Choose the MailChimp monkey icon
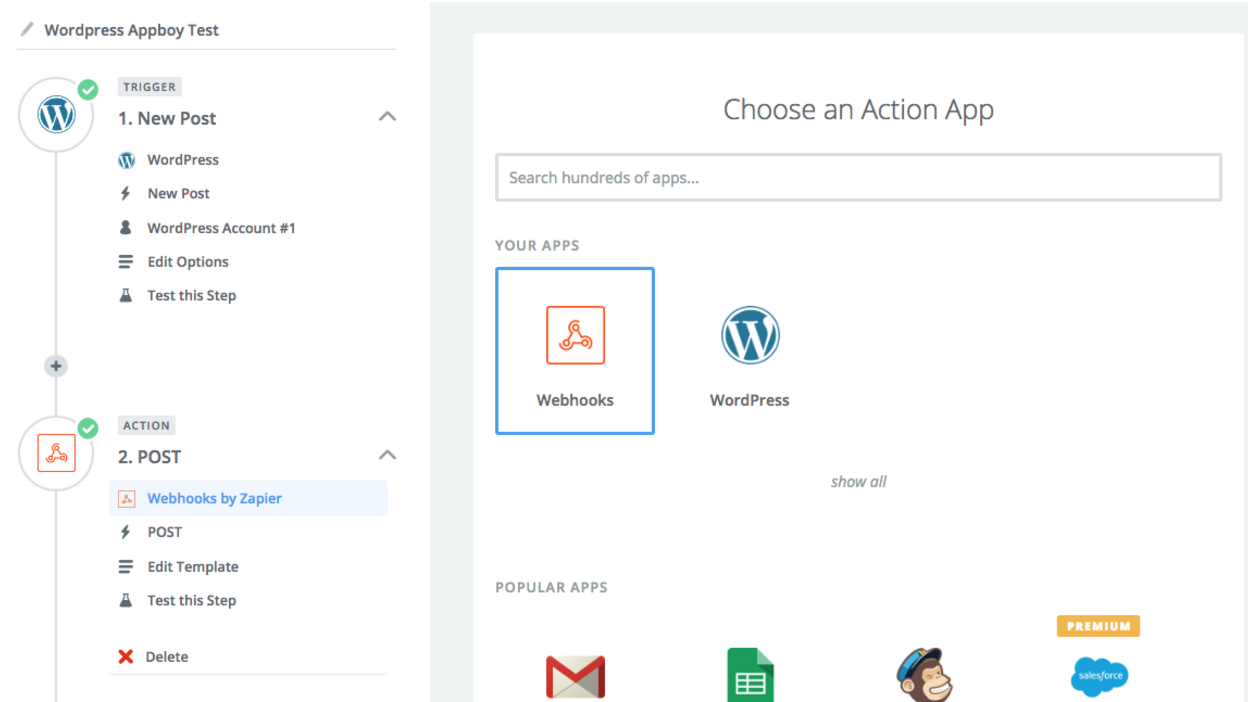The width and height of the screenshot is (1248, 702). [924, 676]
